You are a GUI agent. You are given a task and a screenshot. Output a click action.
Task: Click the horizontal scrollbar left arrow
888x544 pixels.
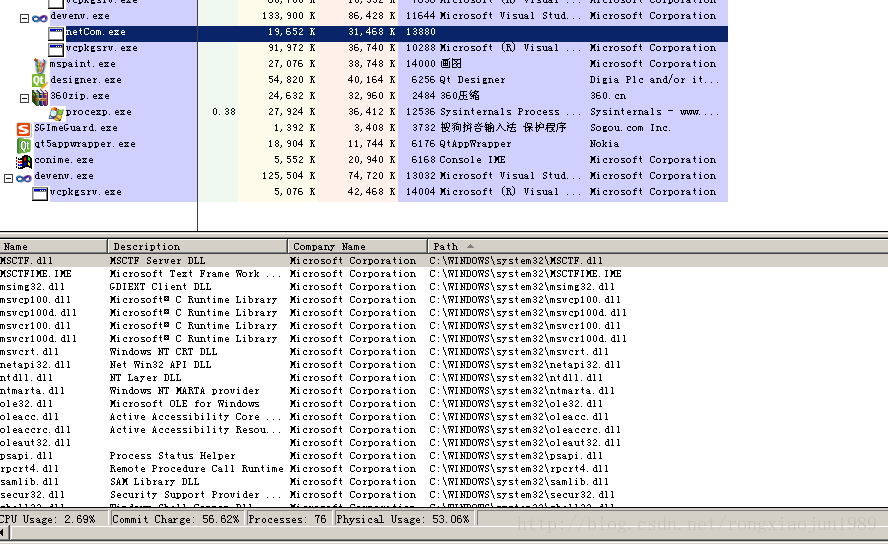point(3,532)
